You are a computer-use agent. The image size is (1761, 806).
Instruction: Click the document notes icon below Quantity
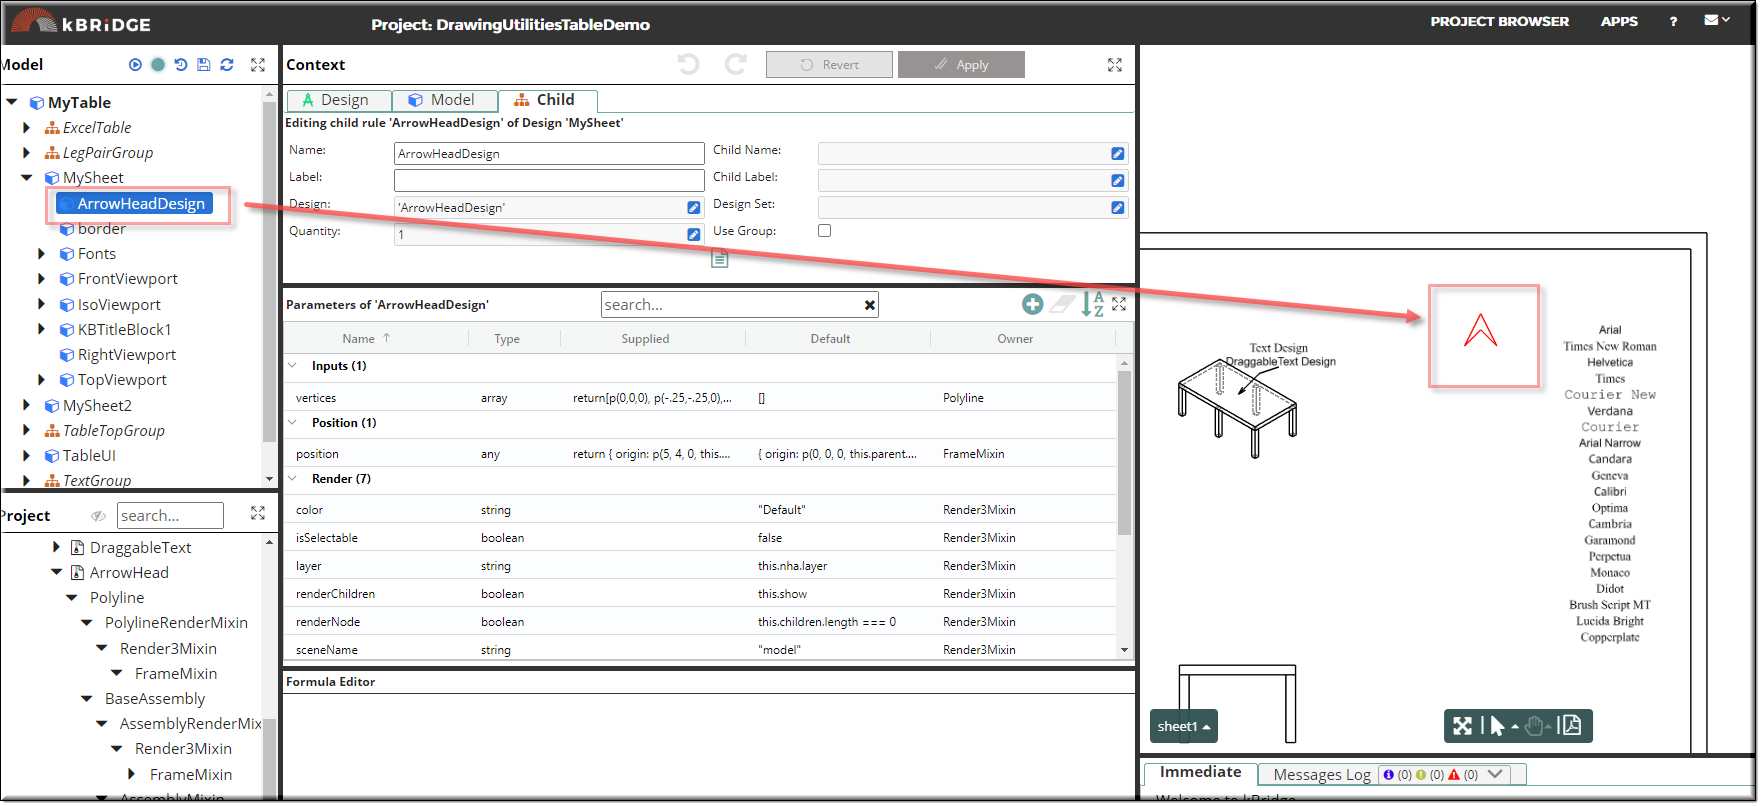(719, 260)
